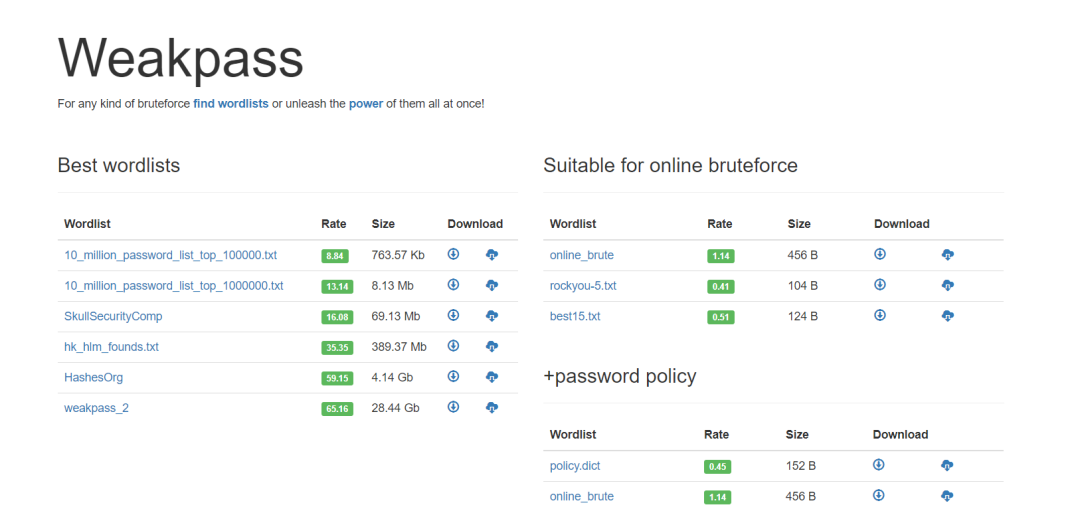Open online_brute link in Suitable for online bruteforce table
This screenshot has width=1080, height=523.
(581, 255)
